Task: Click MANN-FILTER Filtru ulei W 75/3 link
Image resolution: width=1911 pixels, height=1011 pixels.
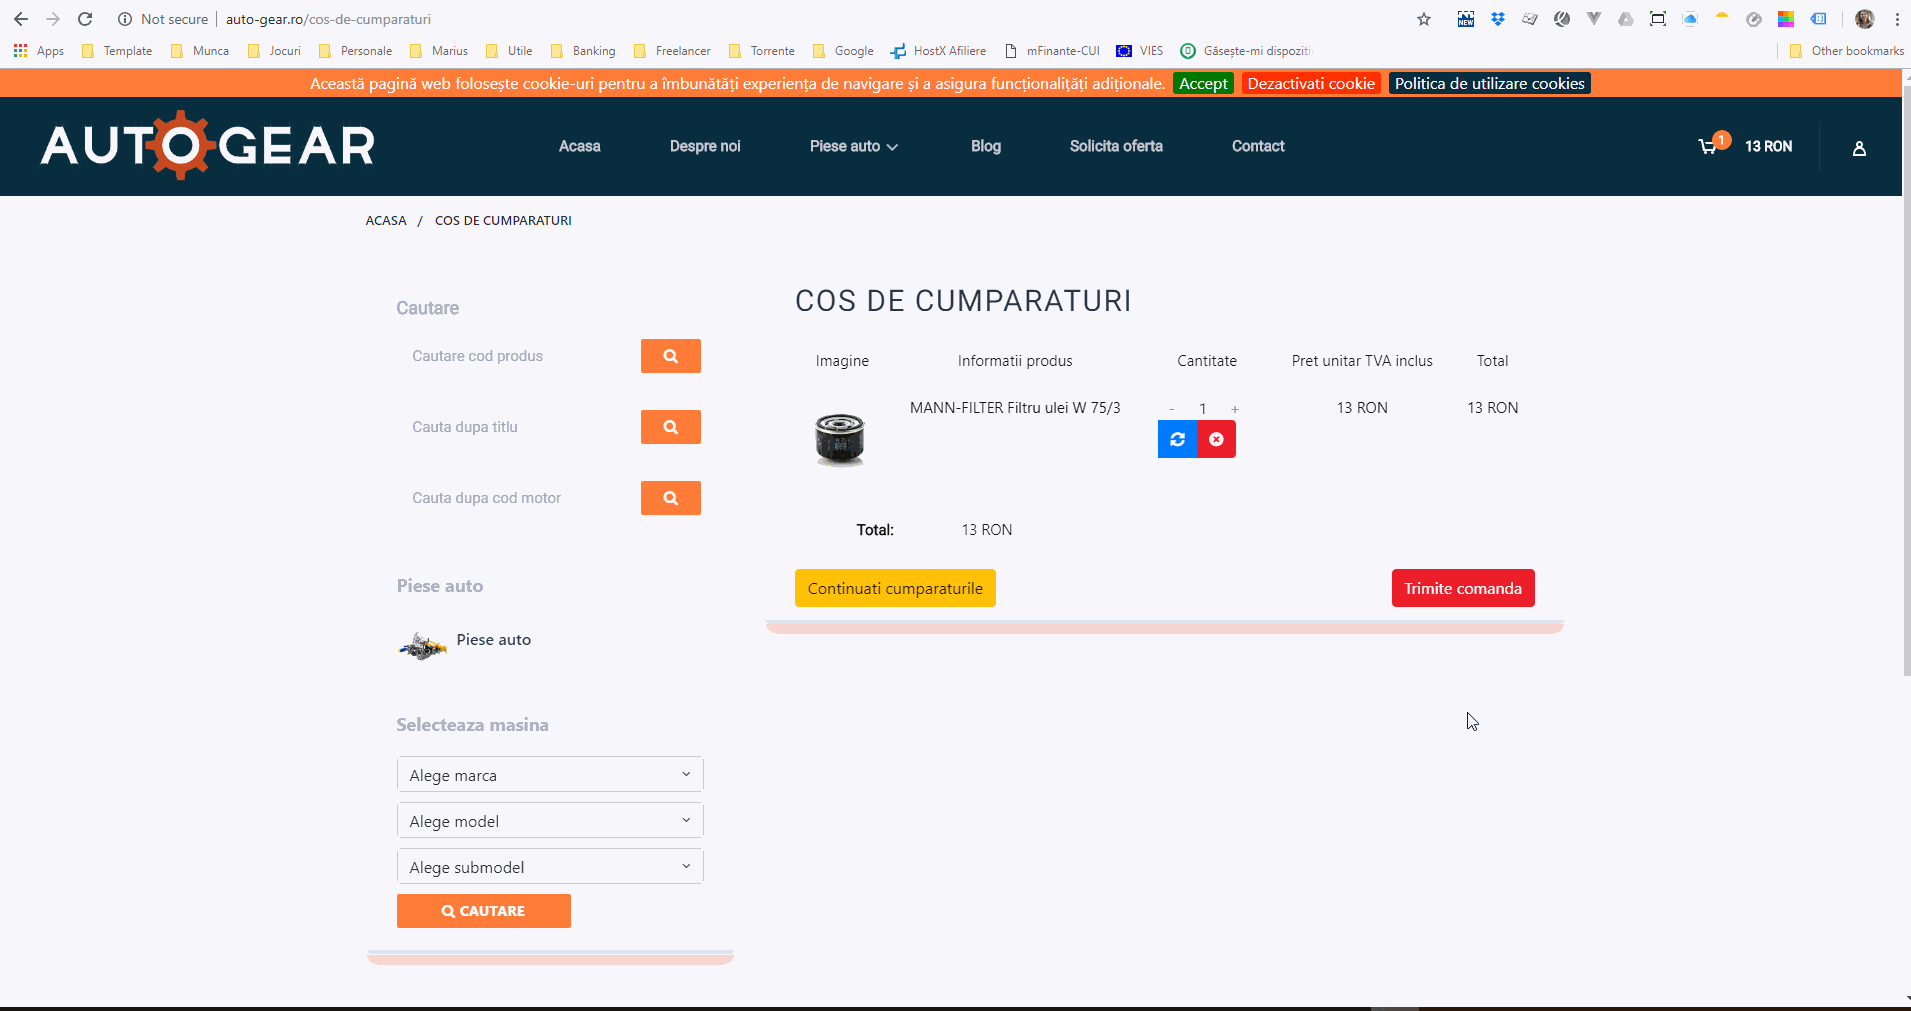Action: click(x=1015, y=408)
